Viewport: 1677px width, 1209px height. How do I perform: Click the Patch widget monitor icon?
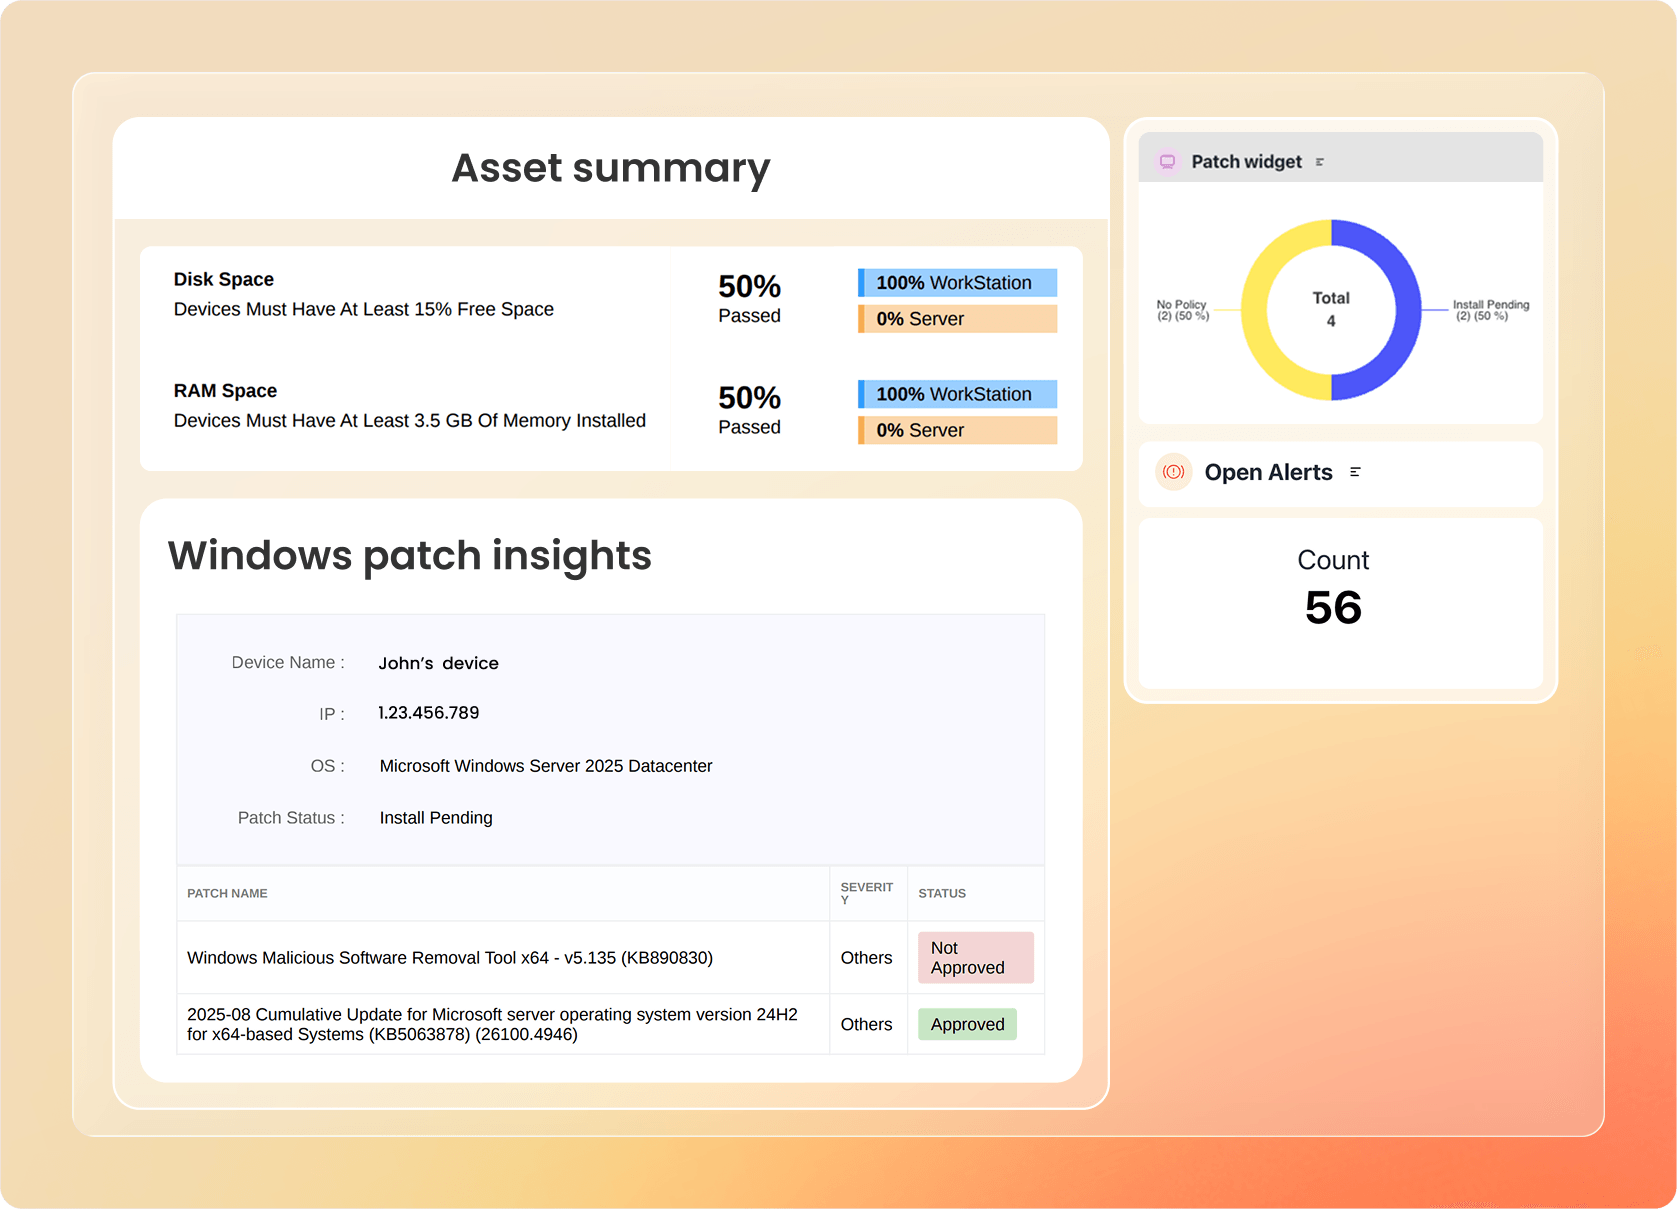pyautogui.click(x=1167, y=162)
